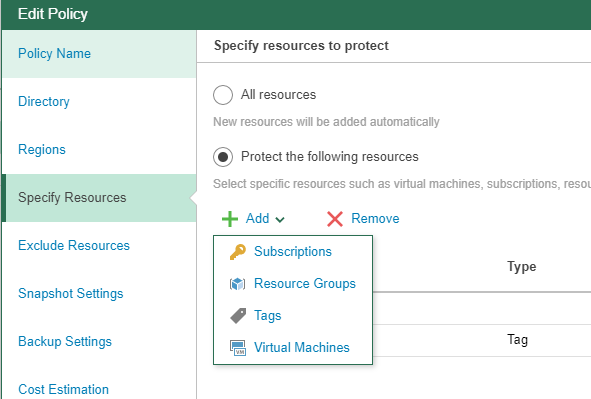Click the Specify resources to protect heading
Viewport: 591px width, 399px height.
pos(301,46)
